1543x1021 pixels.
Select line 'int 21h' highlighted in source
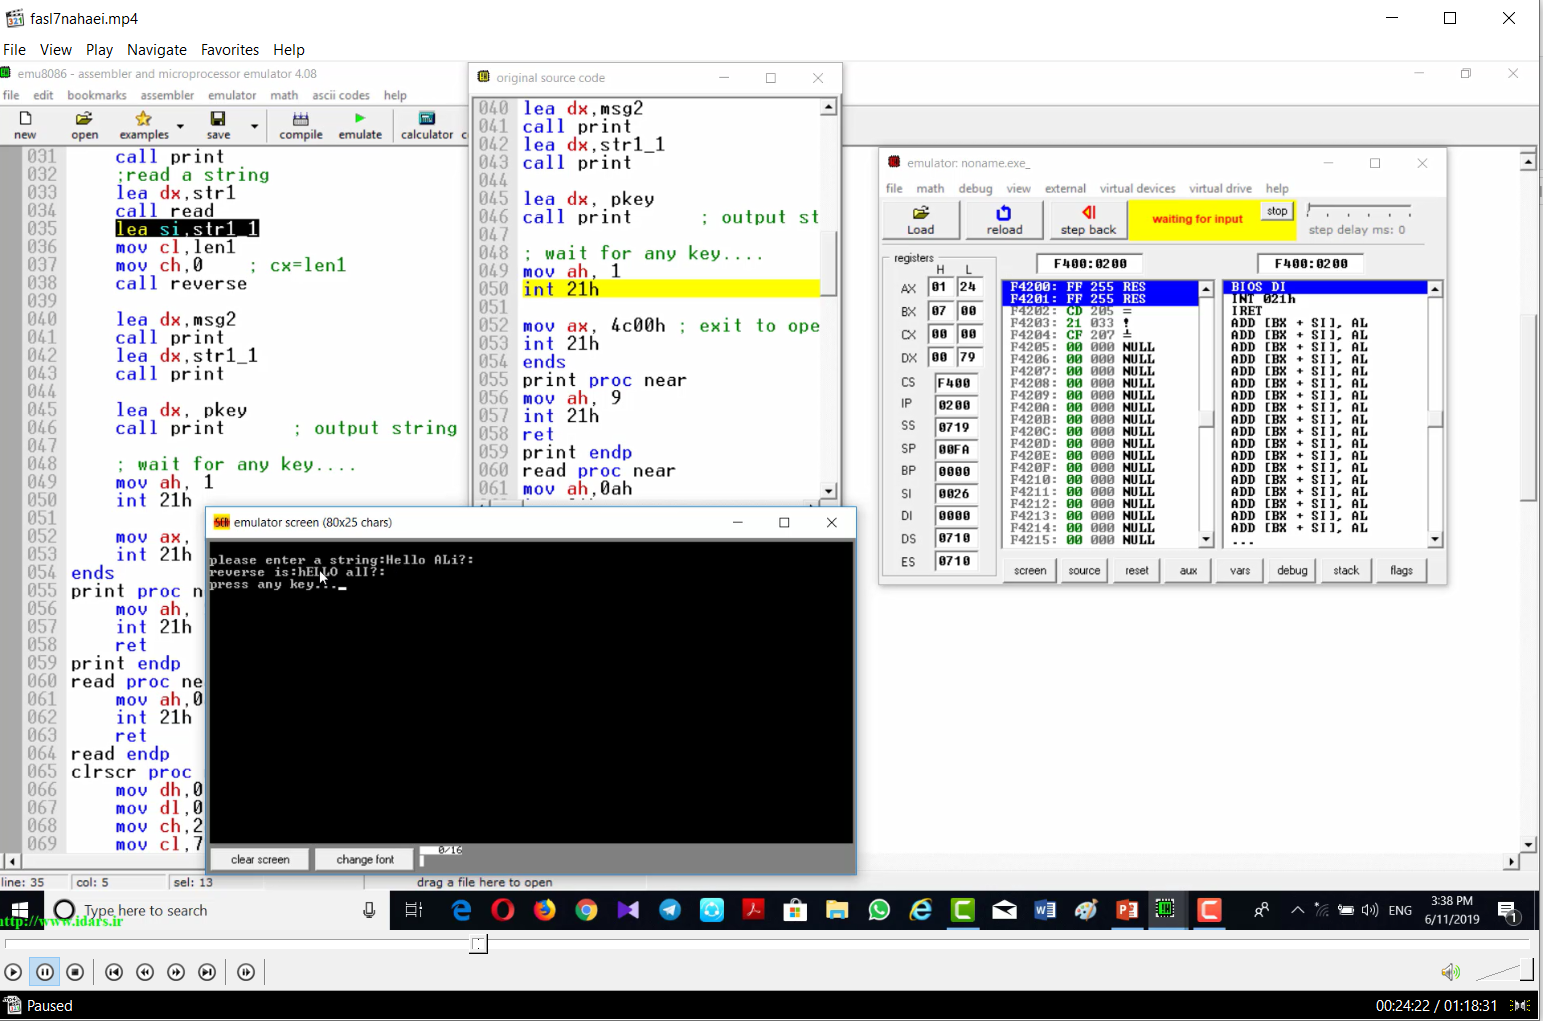(x=670, y=289)
